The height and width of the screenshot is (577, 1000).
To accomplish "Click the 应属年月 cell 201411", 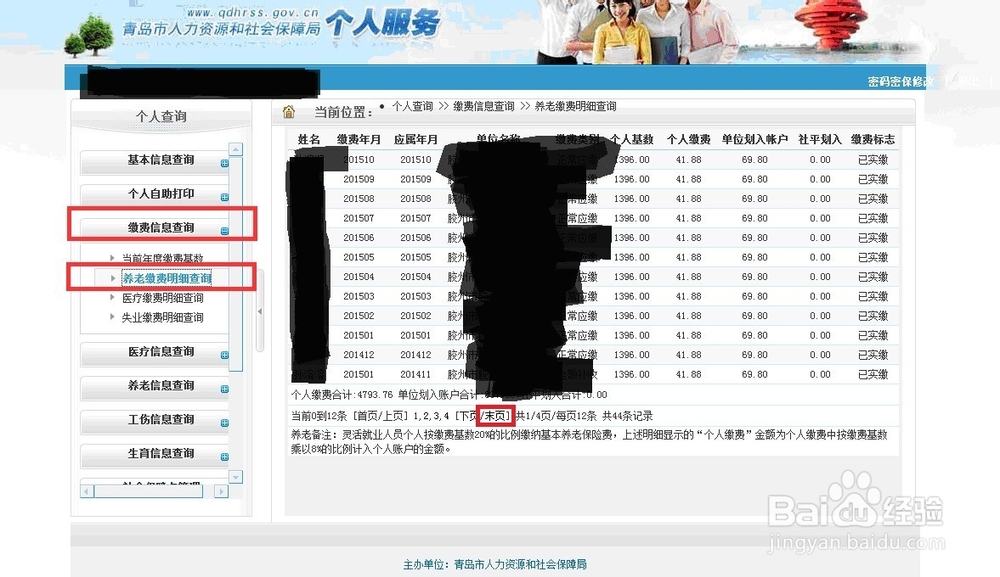I will pyautogui.click(x=416, y=374).
